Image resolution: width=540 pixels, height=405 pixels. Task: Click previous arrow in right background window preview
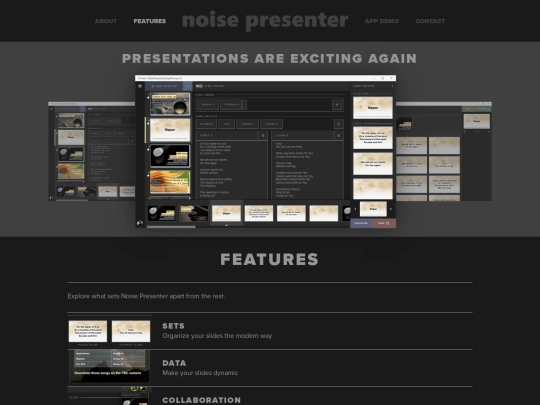point(464,132)
